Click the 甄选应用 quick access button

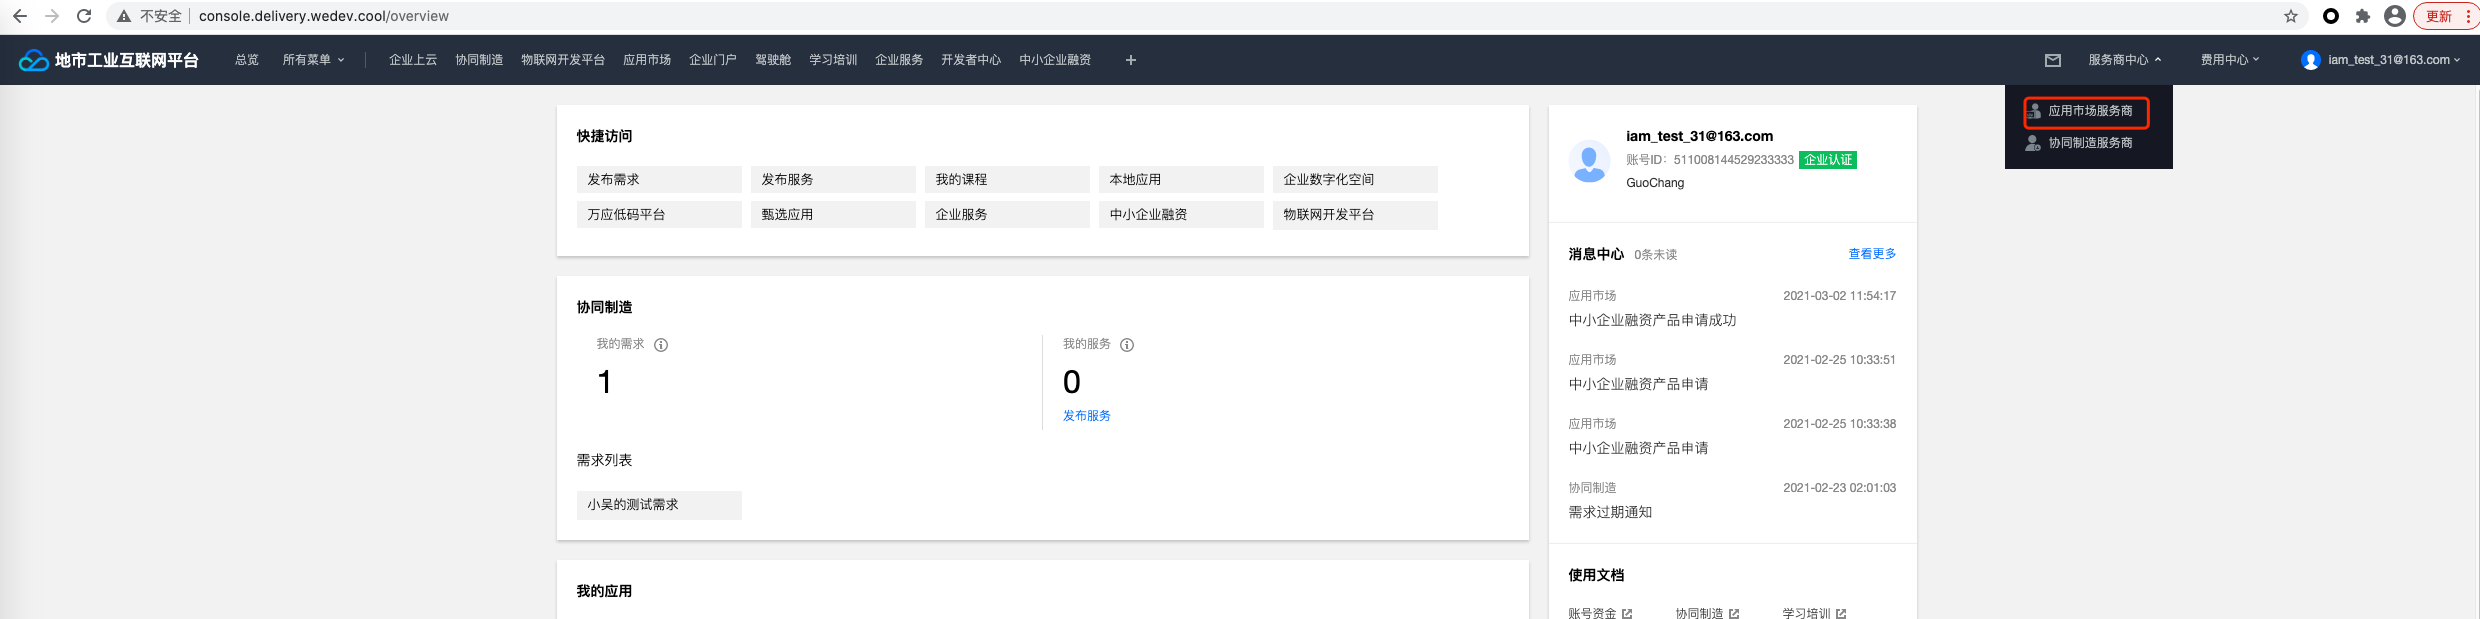833,215
